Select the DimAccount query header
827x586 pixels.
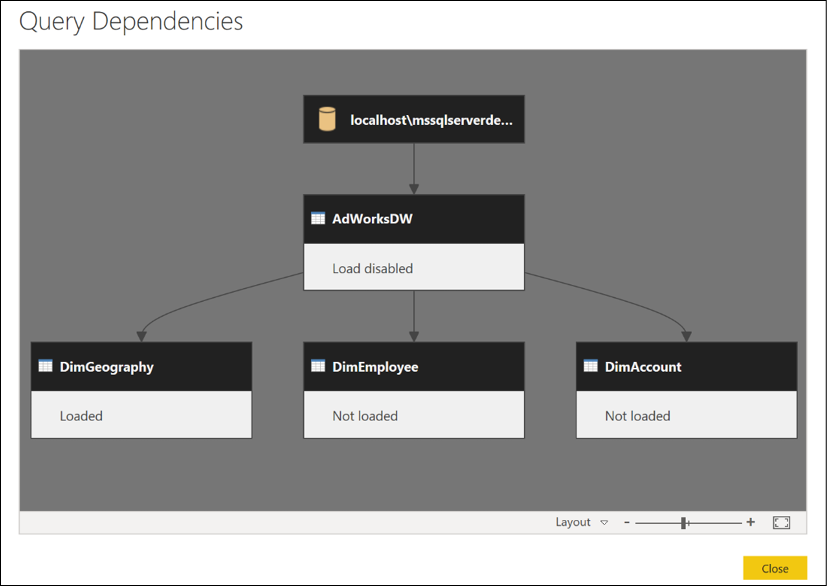pyautogui.click(x=687, y=367)
